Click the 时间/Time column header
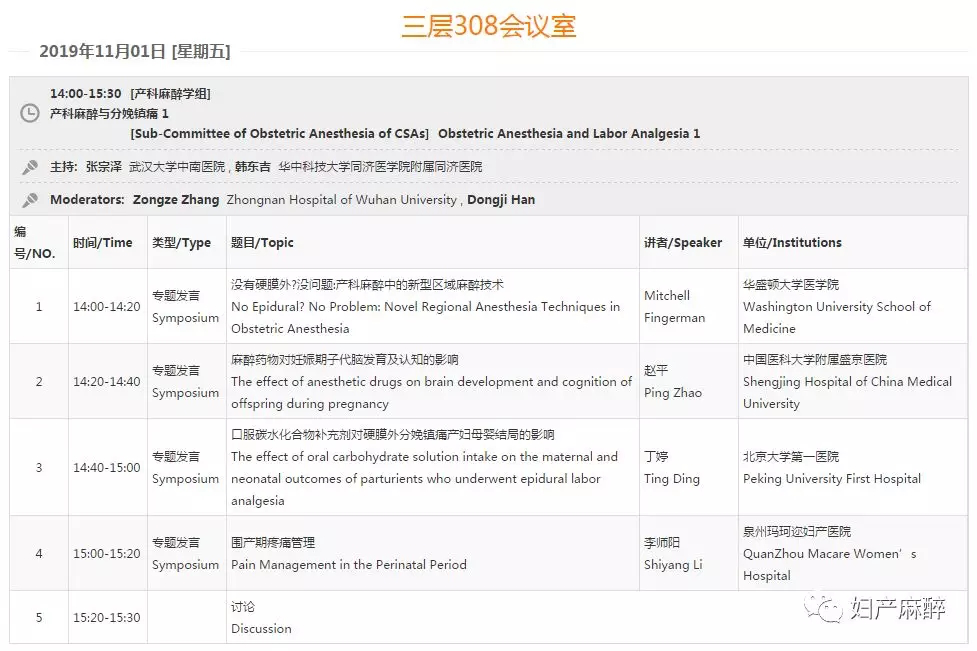This screenshot has height=651, width=977. [x=102, y=242]
